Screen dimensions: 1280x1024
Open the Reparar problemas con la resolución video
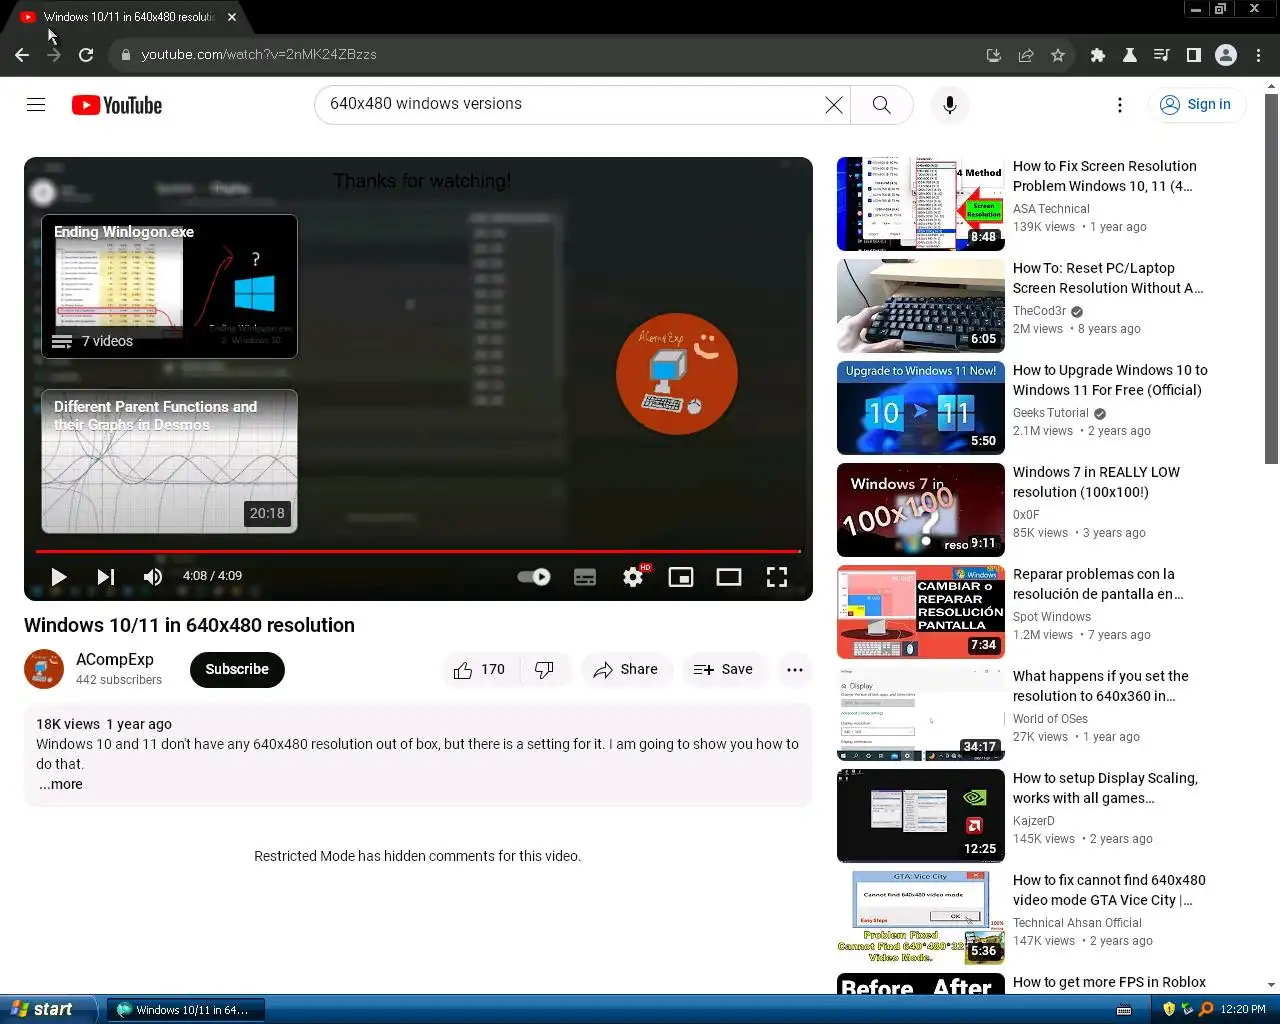coord(1098,584)
